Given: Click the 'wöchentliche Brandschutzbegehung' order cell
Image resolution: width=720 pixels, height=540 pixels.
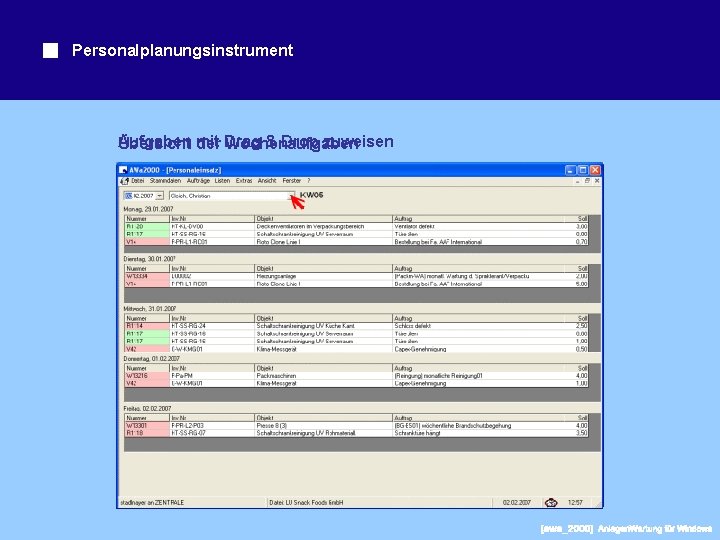Looking at the screenshot, I should coord(478,426).
